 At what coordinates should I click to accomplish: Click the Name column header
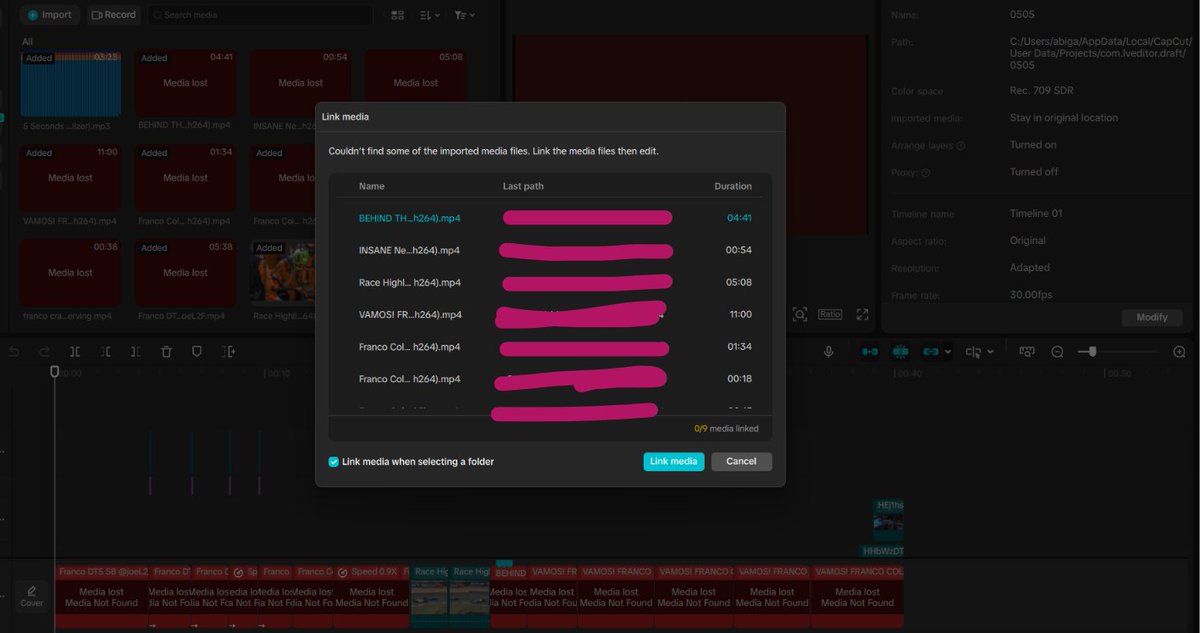(371, 187)
